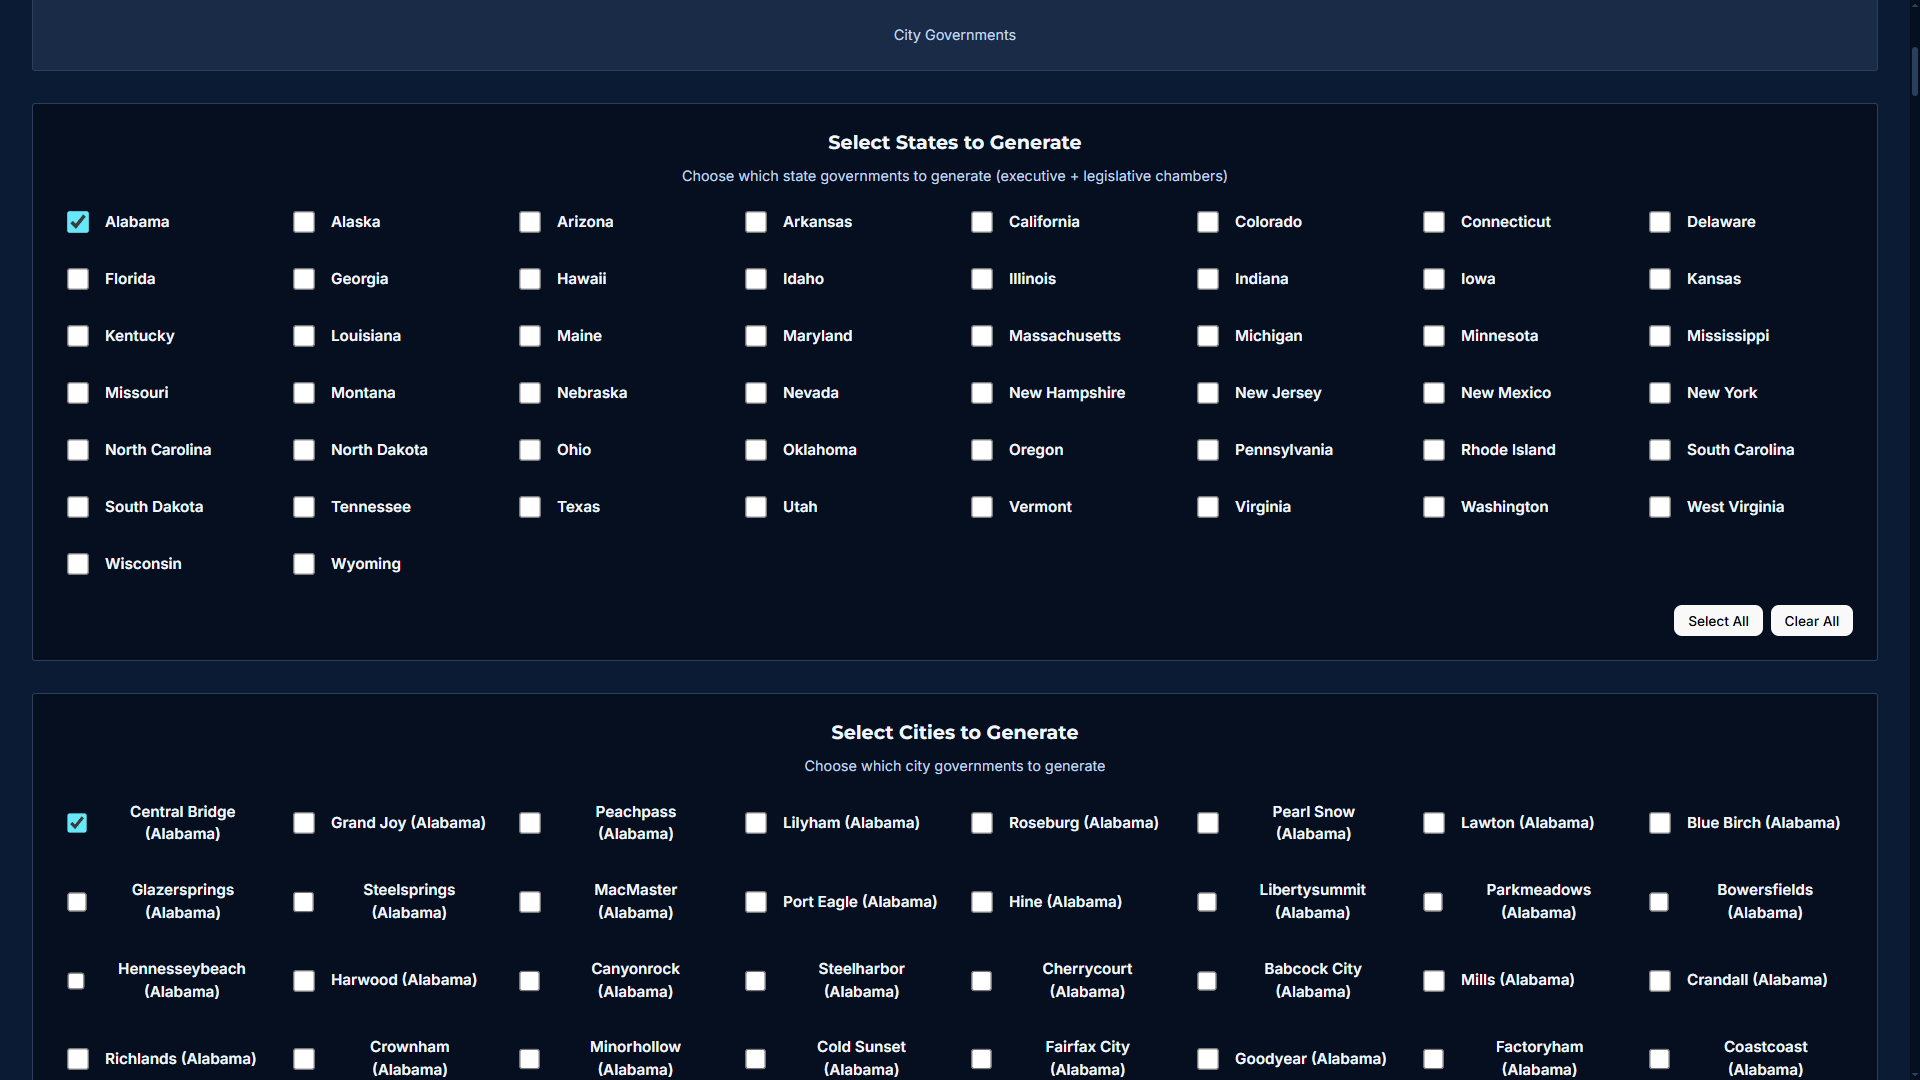
Task: Click the Select All button
Action: point(1717,621)
